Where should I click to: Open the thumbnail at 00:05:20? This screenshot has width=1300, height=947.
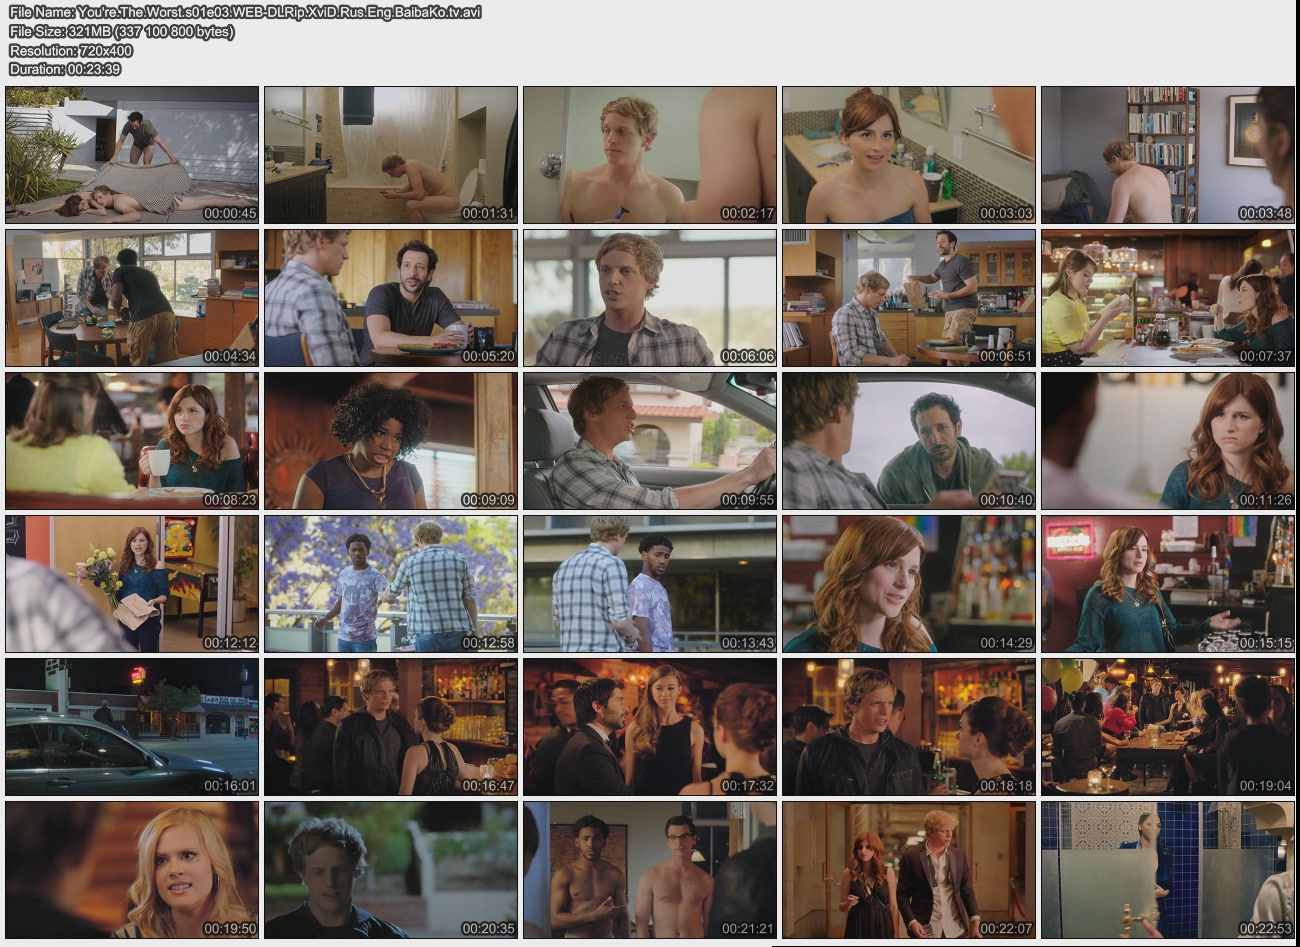(391, 298)
